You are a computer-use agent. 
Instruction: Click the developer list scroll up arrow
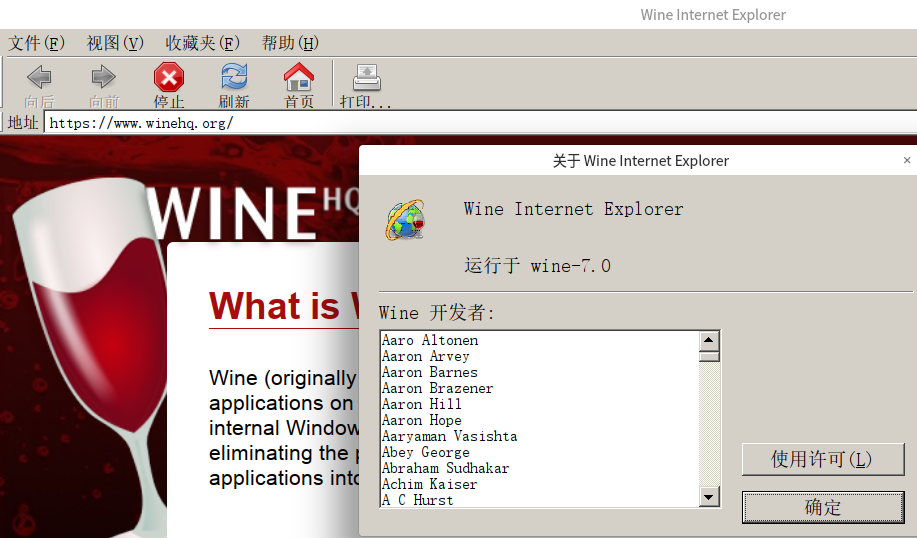point(709,340)
